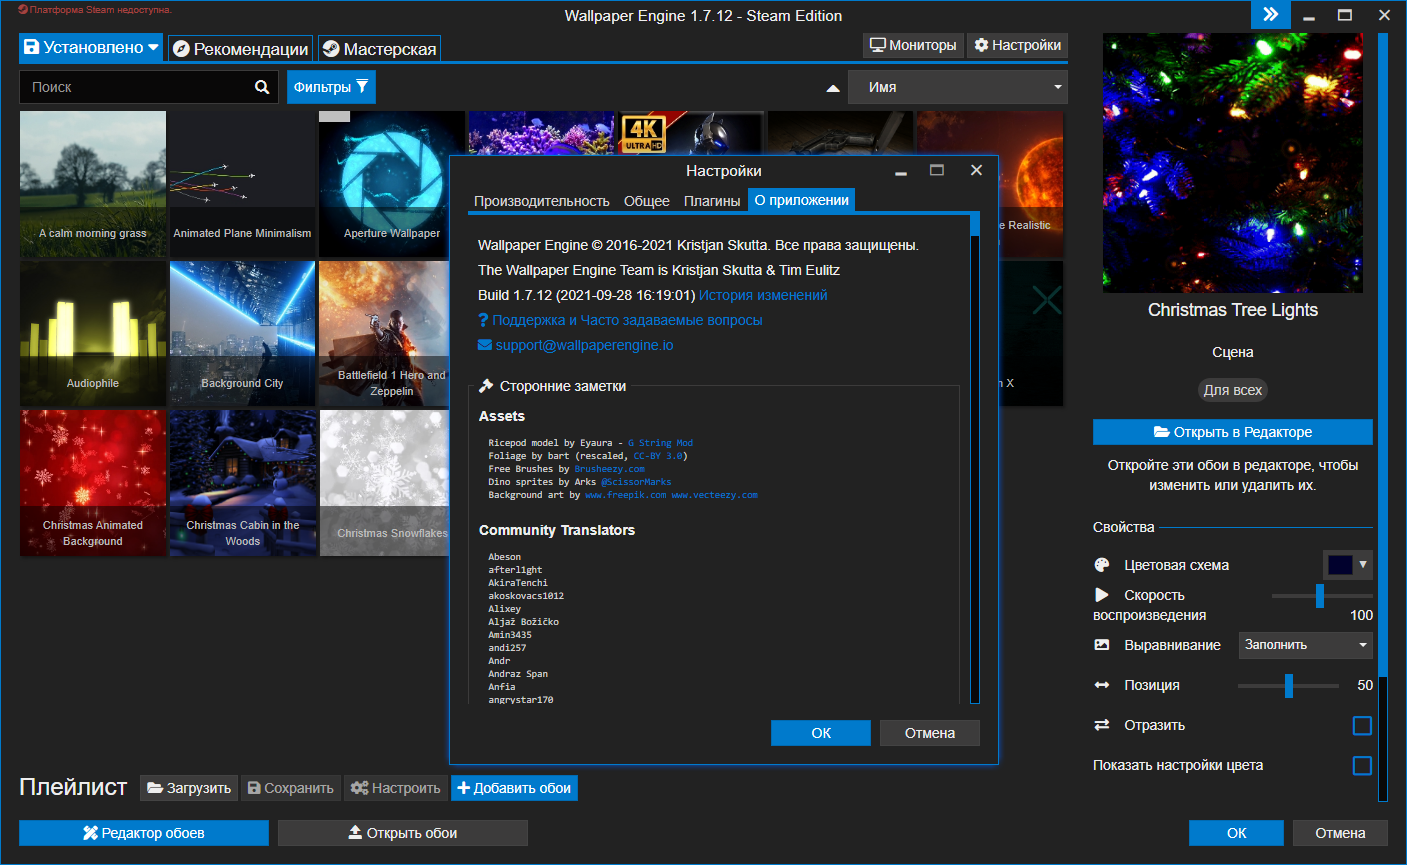Viewport: 1407px width, 865px height.
Task: Toggle ascending sort order arrow
Action: [x=833, y=88]
